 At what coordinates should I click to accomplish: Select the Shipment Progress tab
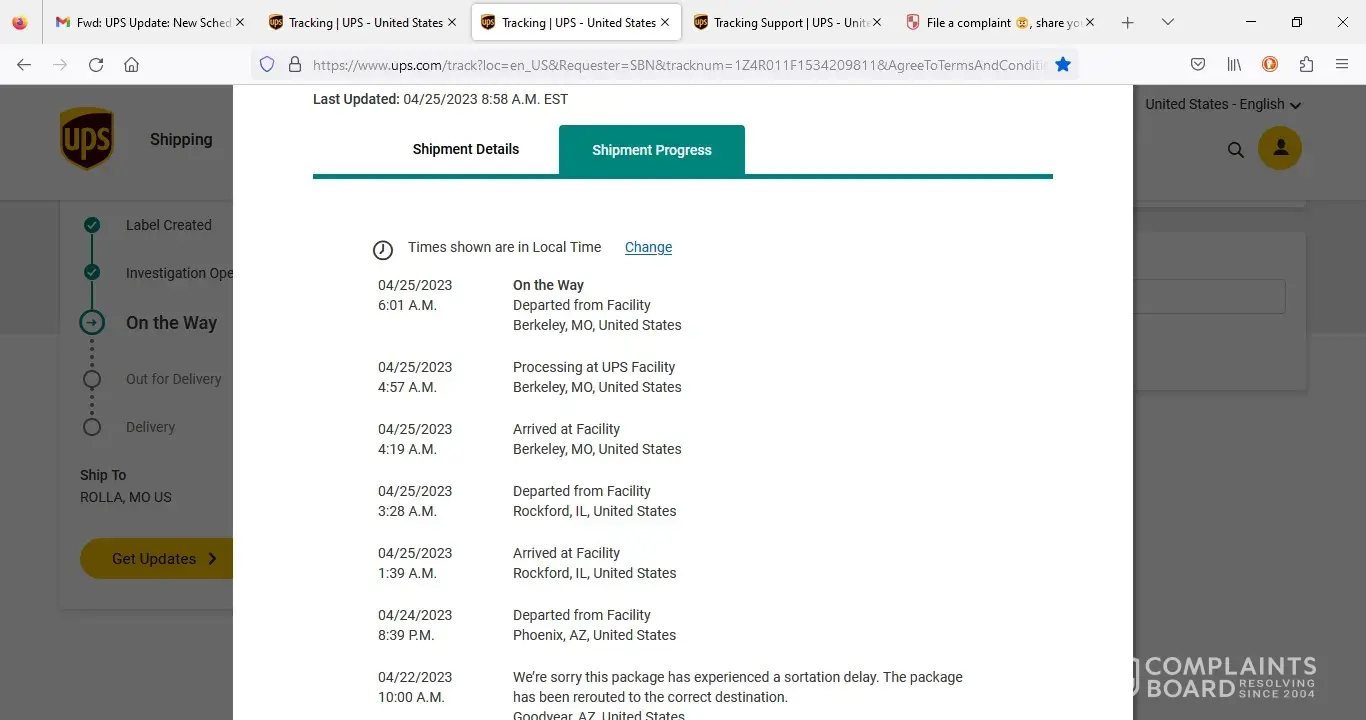click(651, 150)
